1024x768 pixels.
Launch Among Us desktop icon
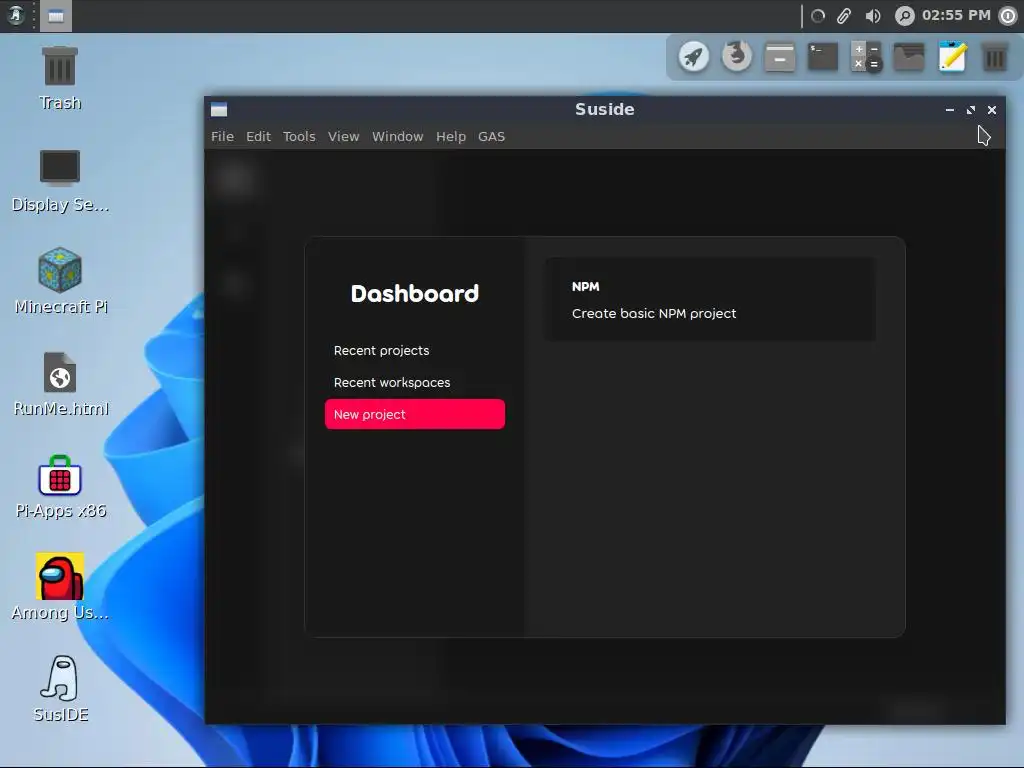tap(60, 586)
